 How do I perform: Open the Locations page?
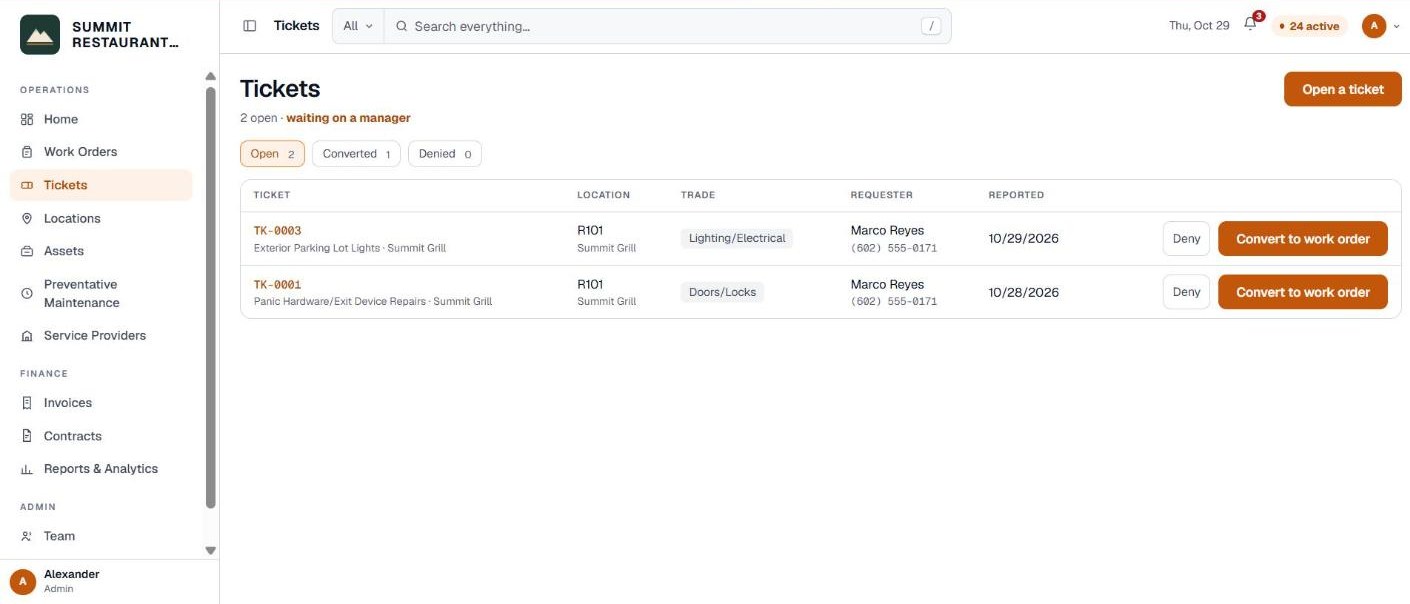click(x=101, y=218)
